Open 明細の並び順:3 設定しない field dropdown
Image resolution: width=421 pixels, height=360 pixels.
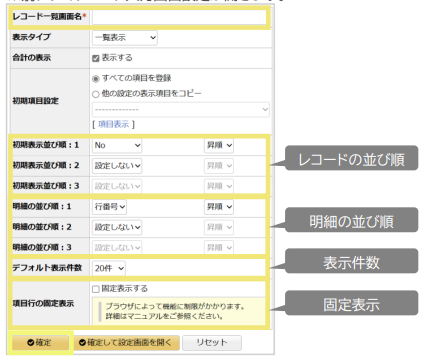click(x=117, y=248)
